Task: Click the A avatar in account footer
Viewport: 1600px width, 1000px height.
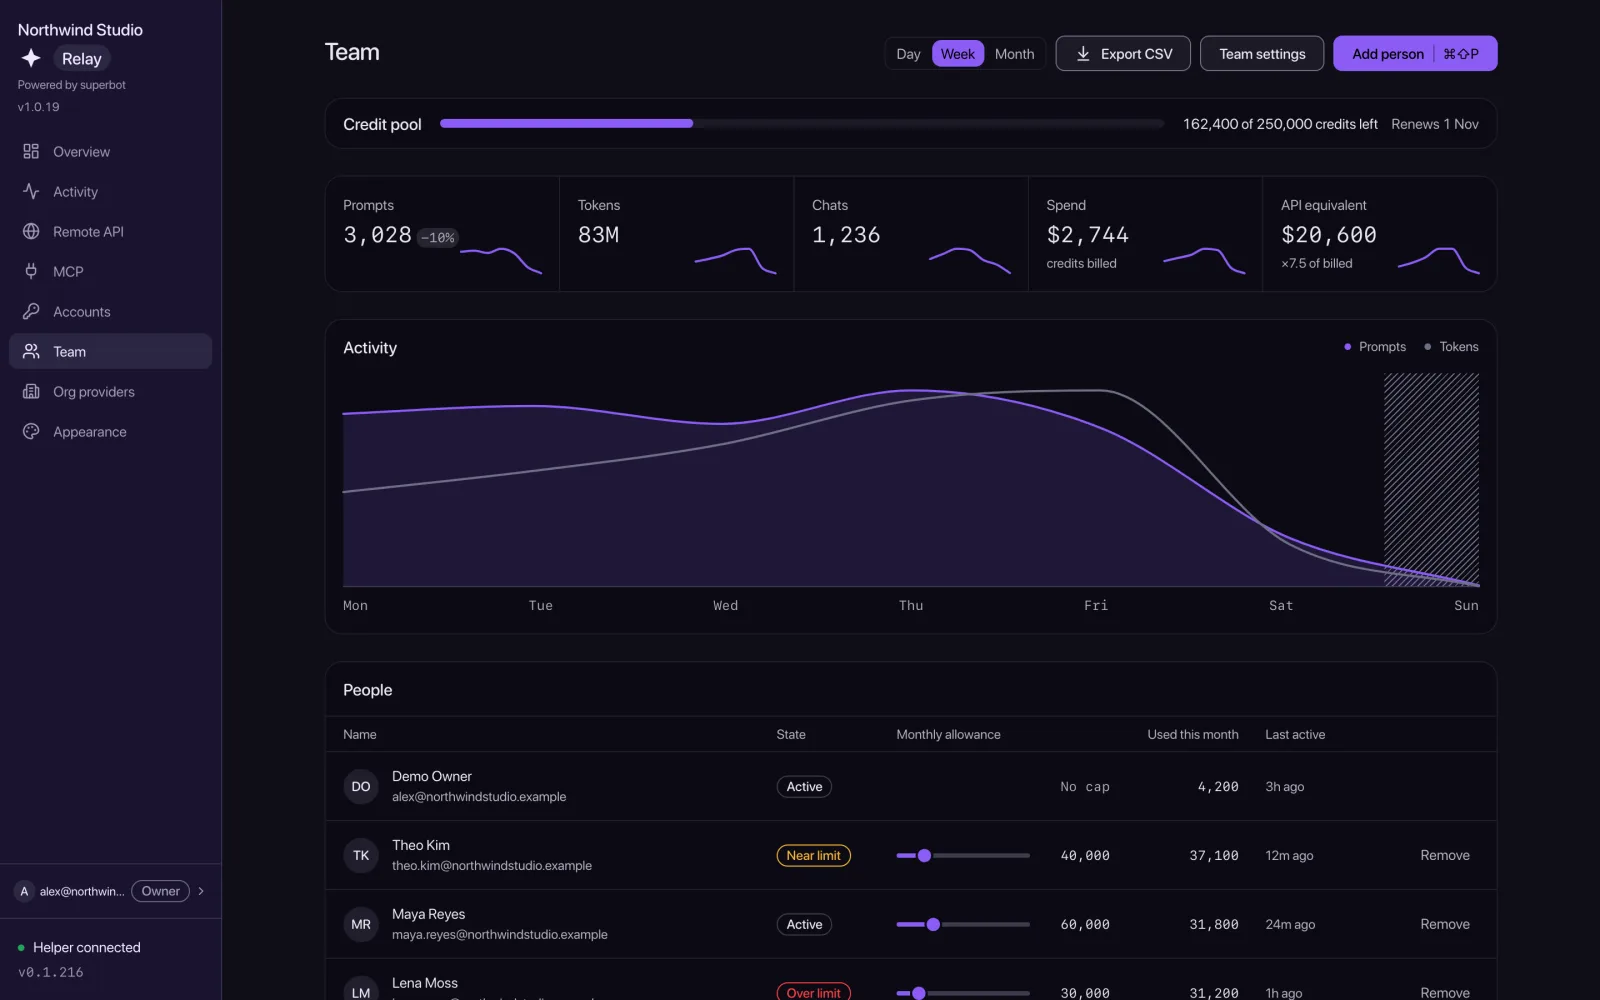Action: 24,891
